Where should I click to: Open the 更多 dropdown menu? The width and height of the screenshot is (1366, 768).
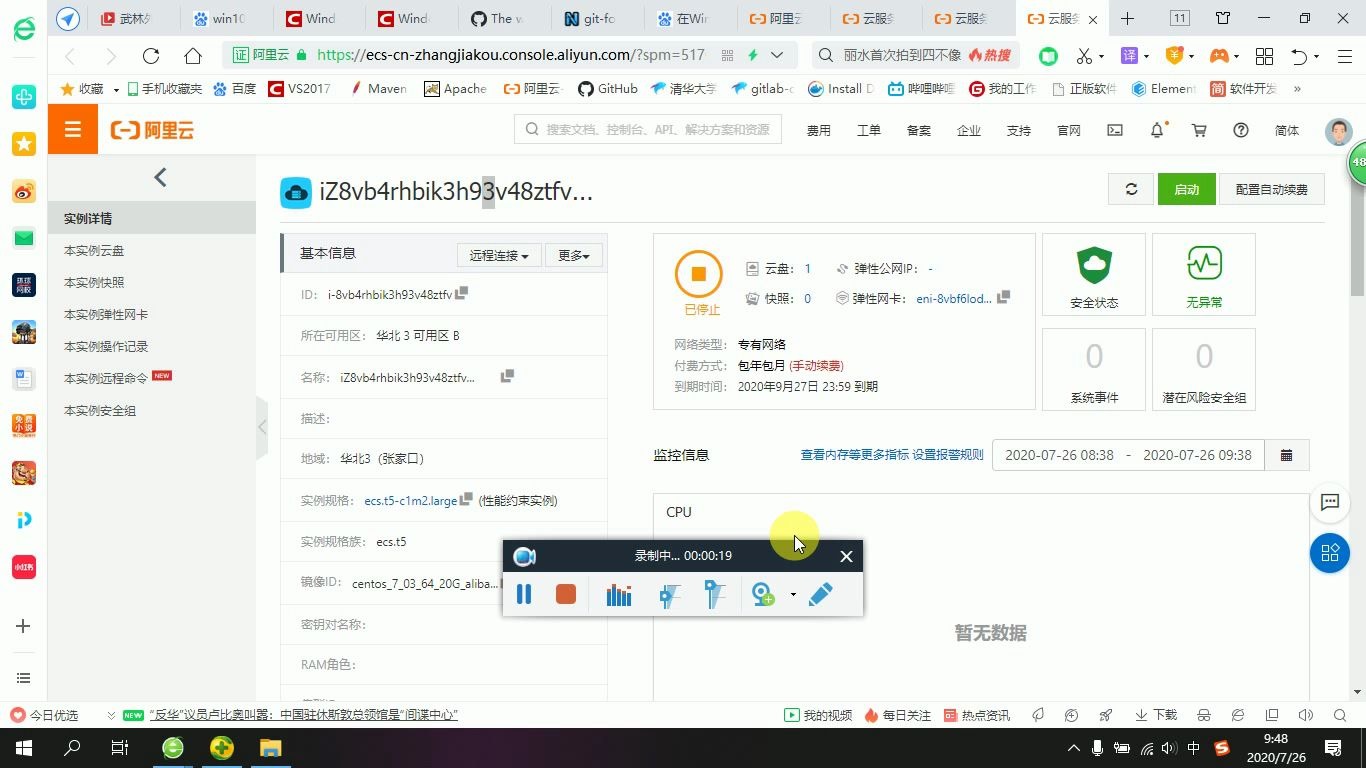click(573, 255)
